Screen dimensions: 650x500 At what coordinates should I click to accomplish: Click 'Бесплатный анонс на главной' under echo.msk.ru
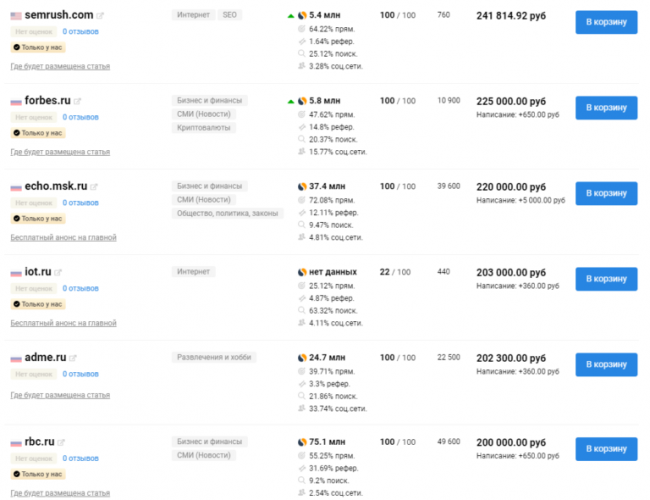[63, 238]
